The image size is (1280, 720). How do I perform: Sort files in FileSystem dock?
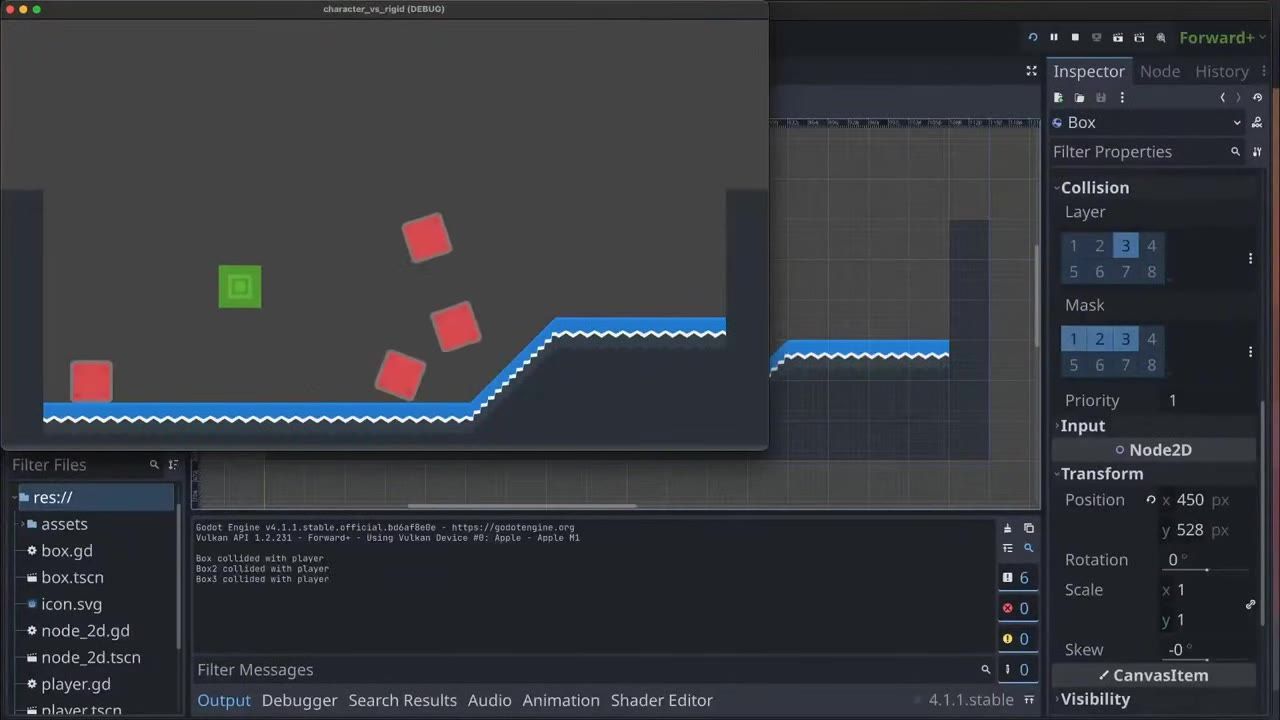click(x=173, y=465)
